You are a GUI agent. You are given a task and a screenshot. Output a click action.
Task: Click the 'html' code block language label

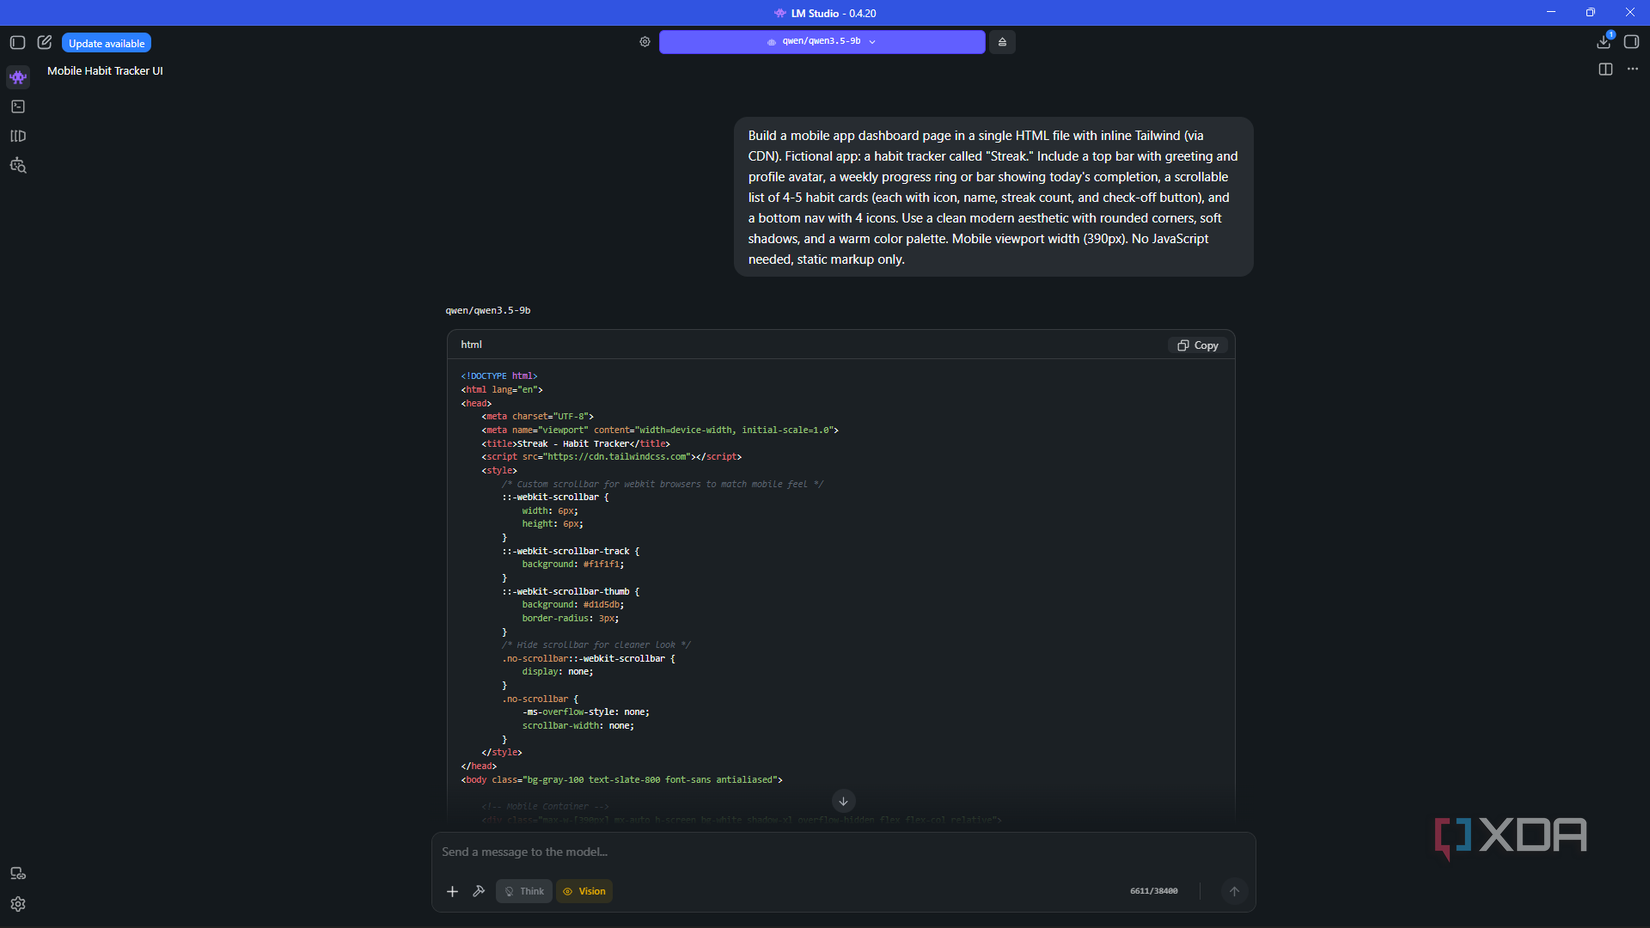click(471, 345)
